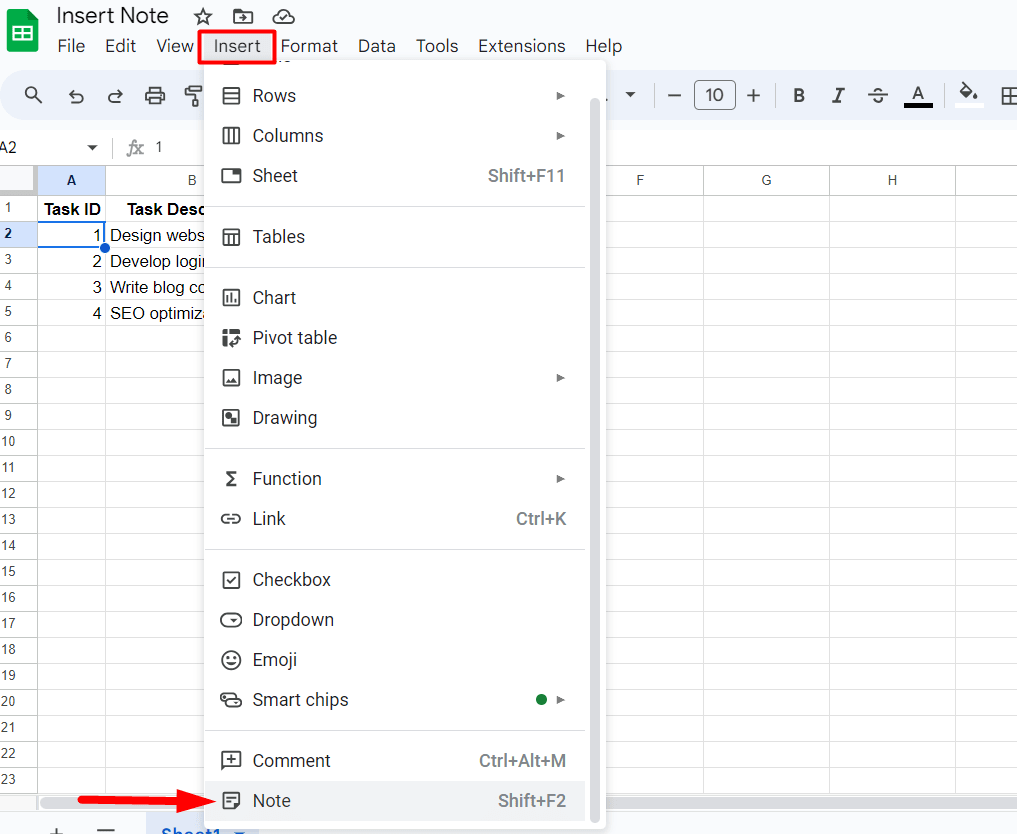Select the Paint format tool
This screenshot has height=834, width=1017.
tap(193, 95)
